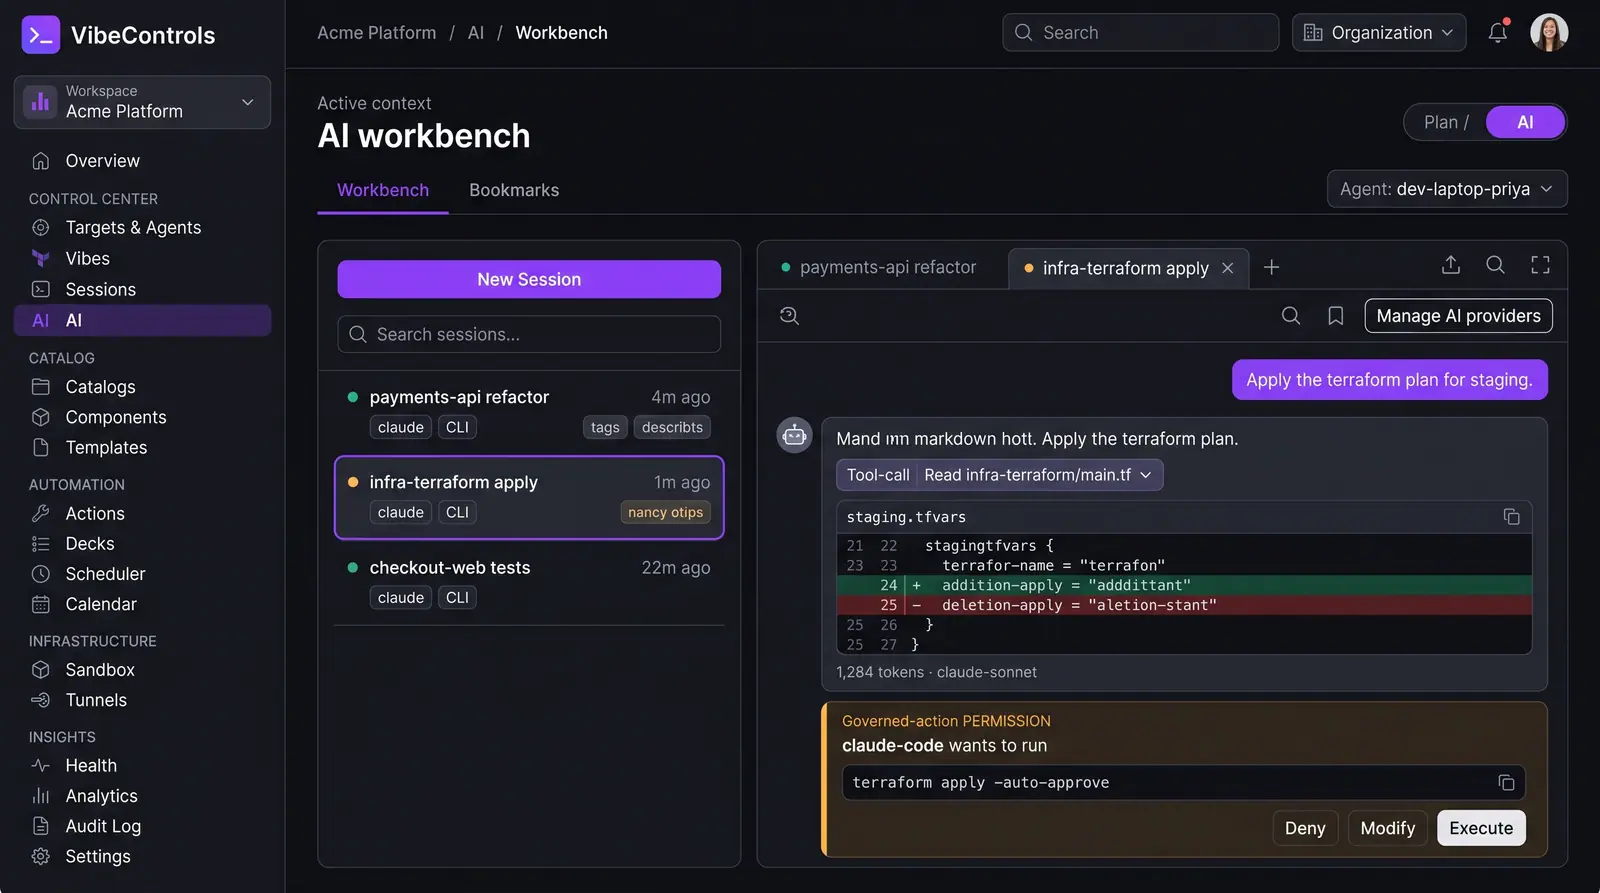Open Health pulse icon
The image size is (1600, 893).
[x=41, y=766]
